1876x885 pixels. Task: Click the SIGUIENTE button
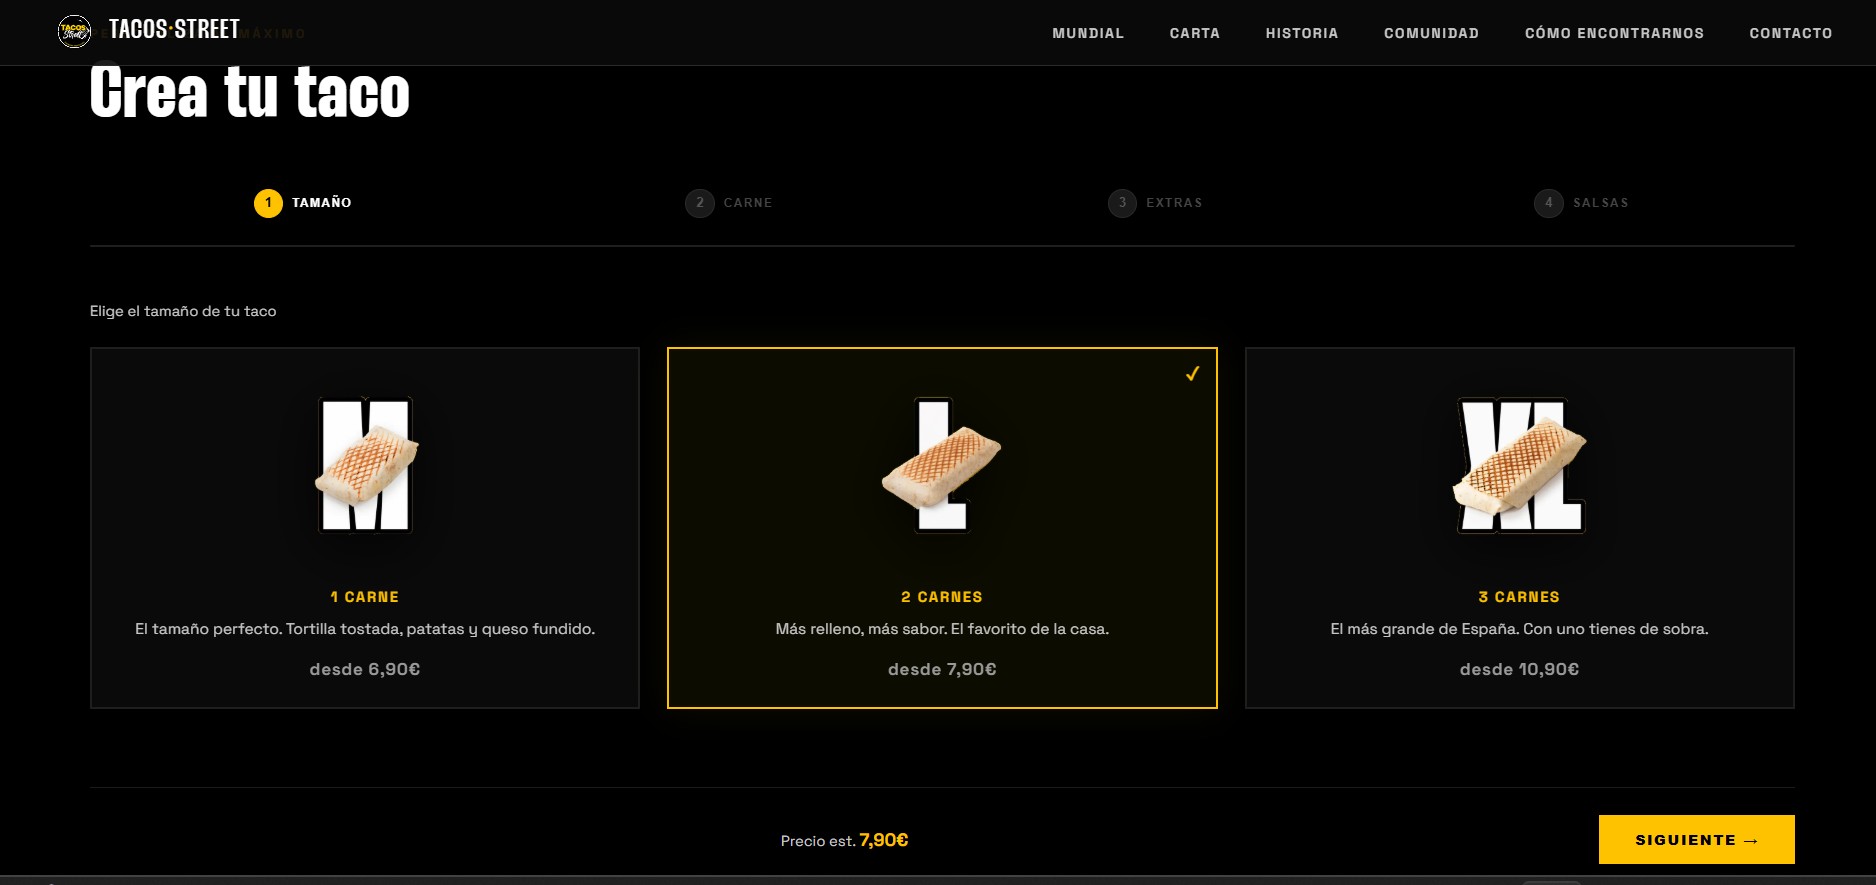[1696, 840]
